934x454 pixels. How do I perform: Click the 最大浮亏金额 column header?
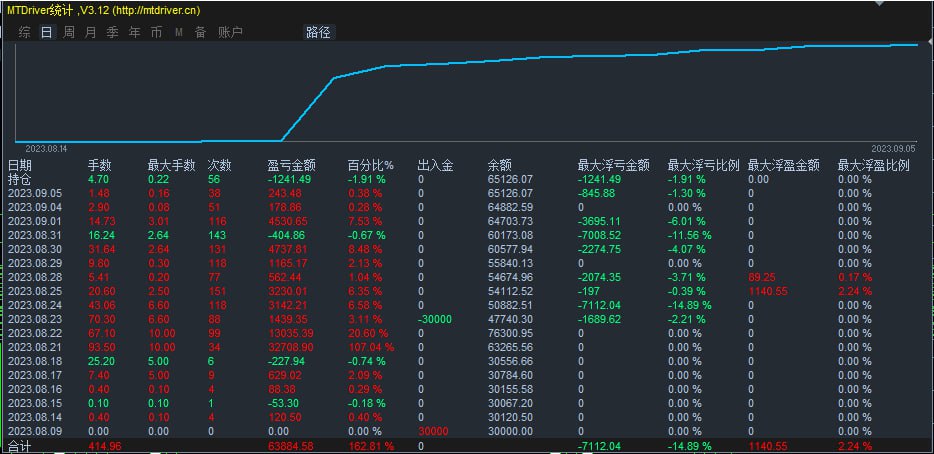click(x=614, y=166)
